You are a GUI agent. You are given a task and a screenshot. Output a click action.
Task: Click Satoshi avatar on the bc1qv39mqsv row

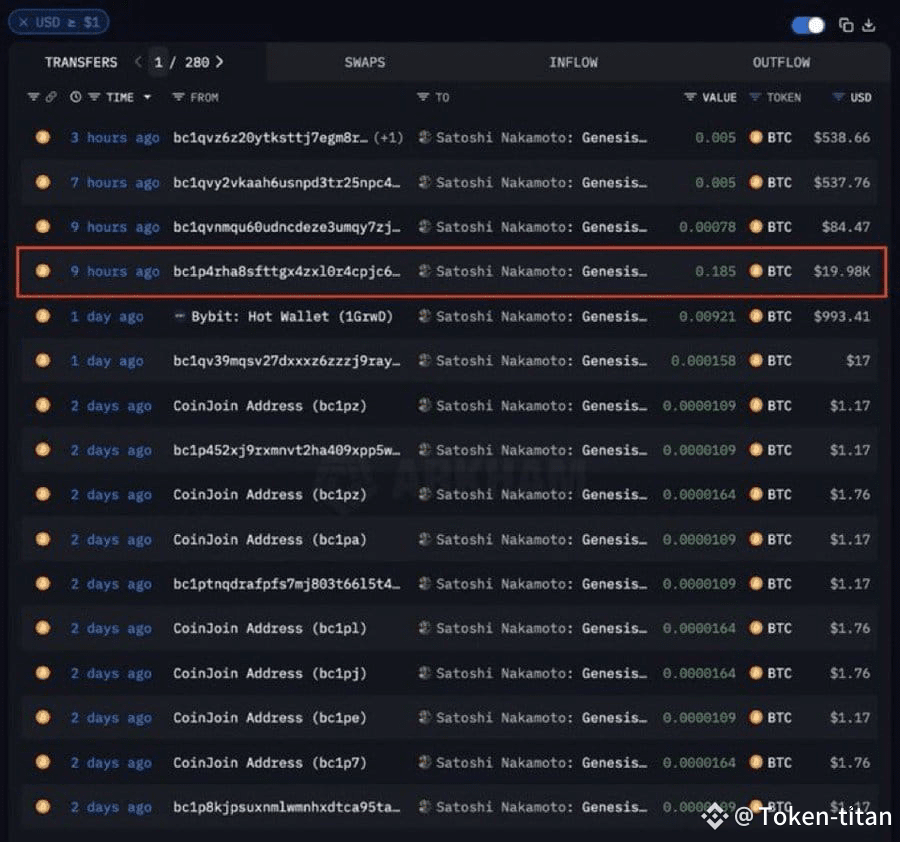click(425, 360)
